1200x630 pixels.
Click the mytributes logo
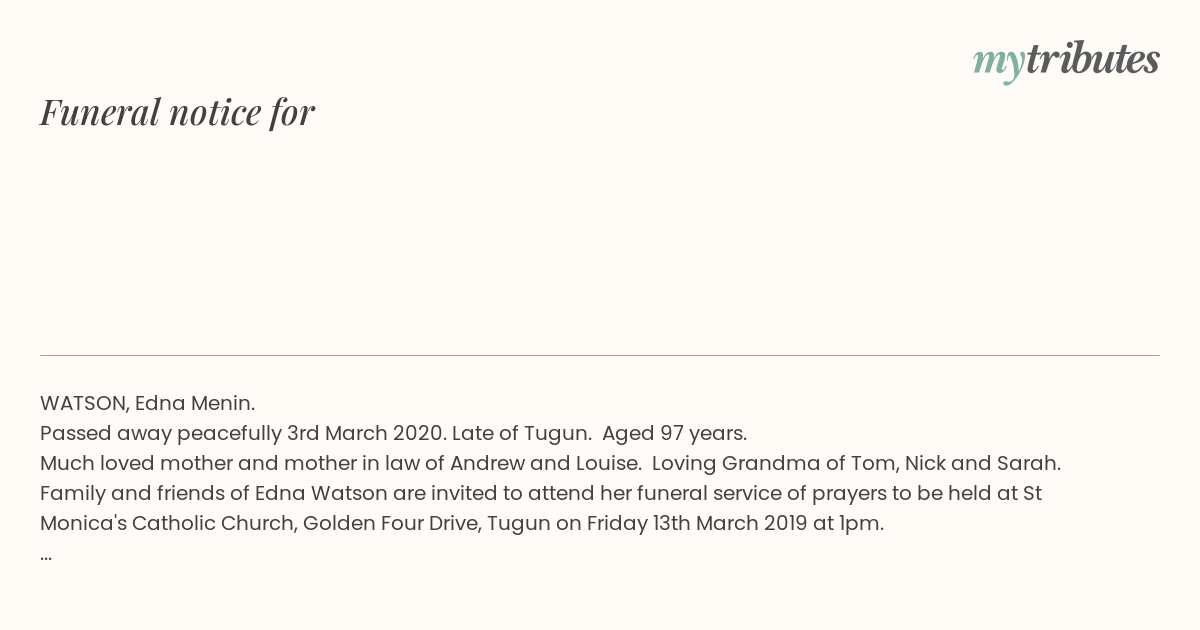click(x=1066, y=61)
